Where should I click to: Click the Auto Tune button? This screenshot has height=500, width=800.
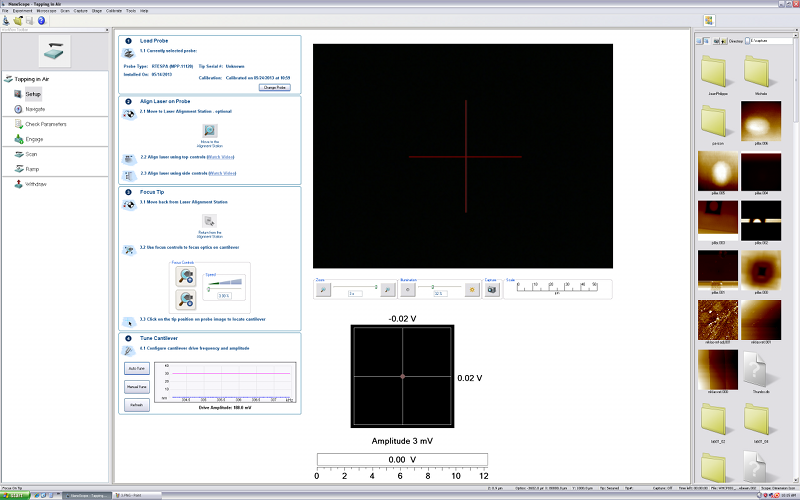pyautogui.click(x=137, y=368)
